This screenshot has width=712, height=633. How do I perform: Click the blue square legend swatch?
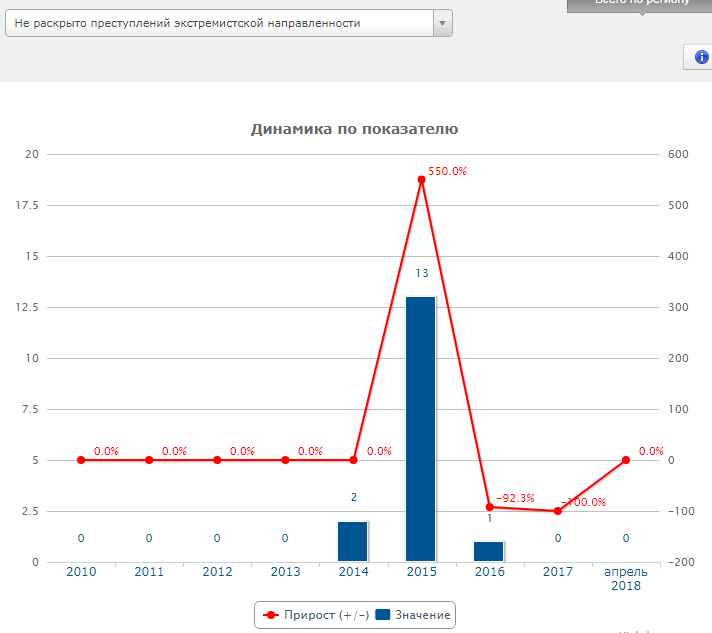pyautogui.click(x=382, y=615)
